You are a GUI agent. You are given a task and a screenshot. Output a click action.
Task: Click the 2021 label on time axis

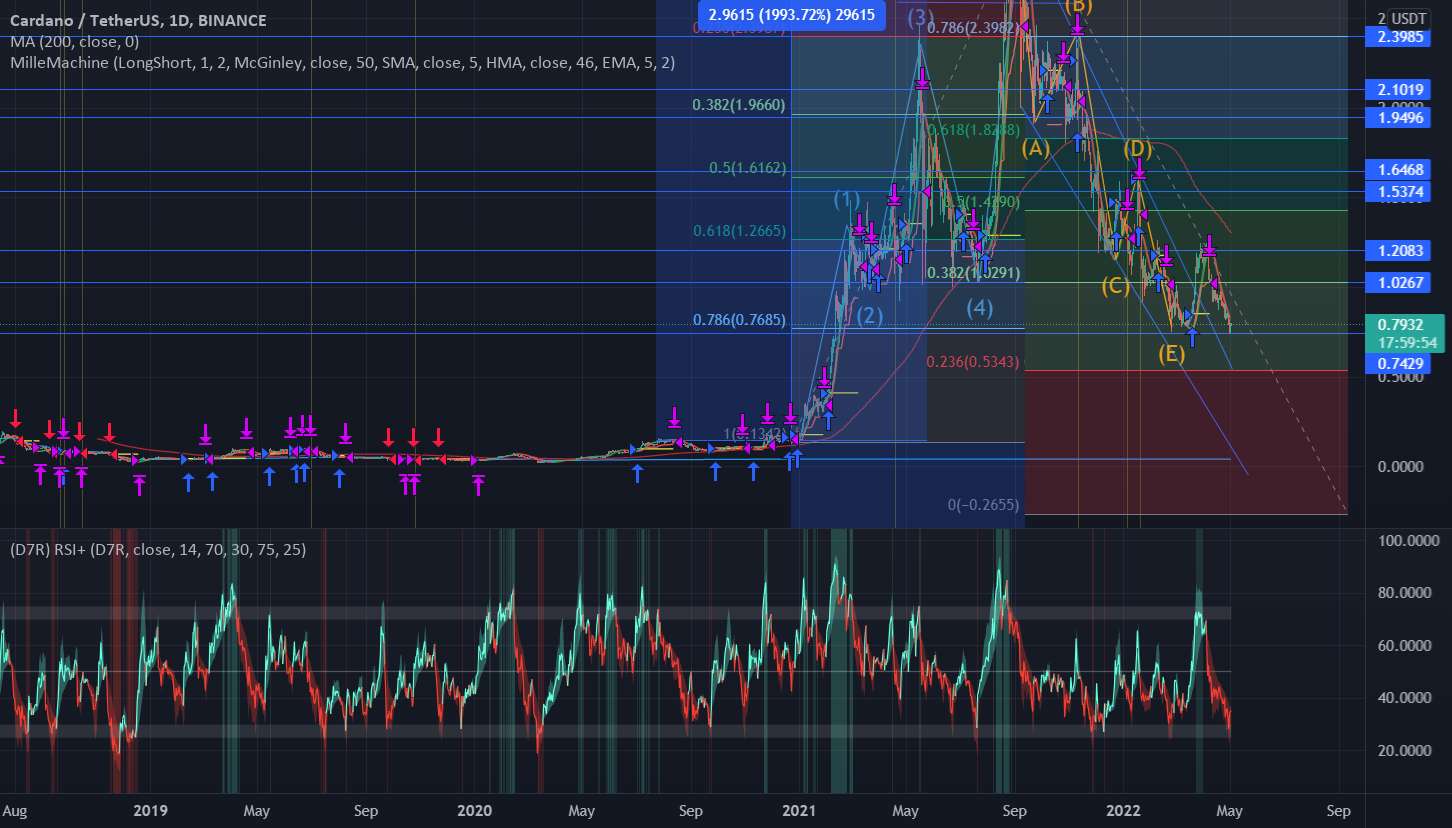pos(799,810)
